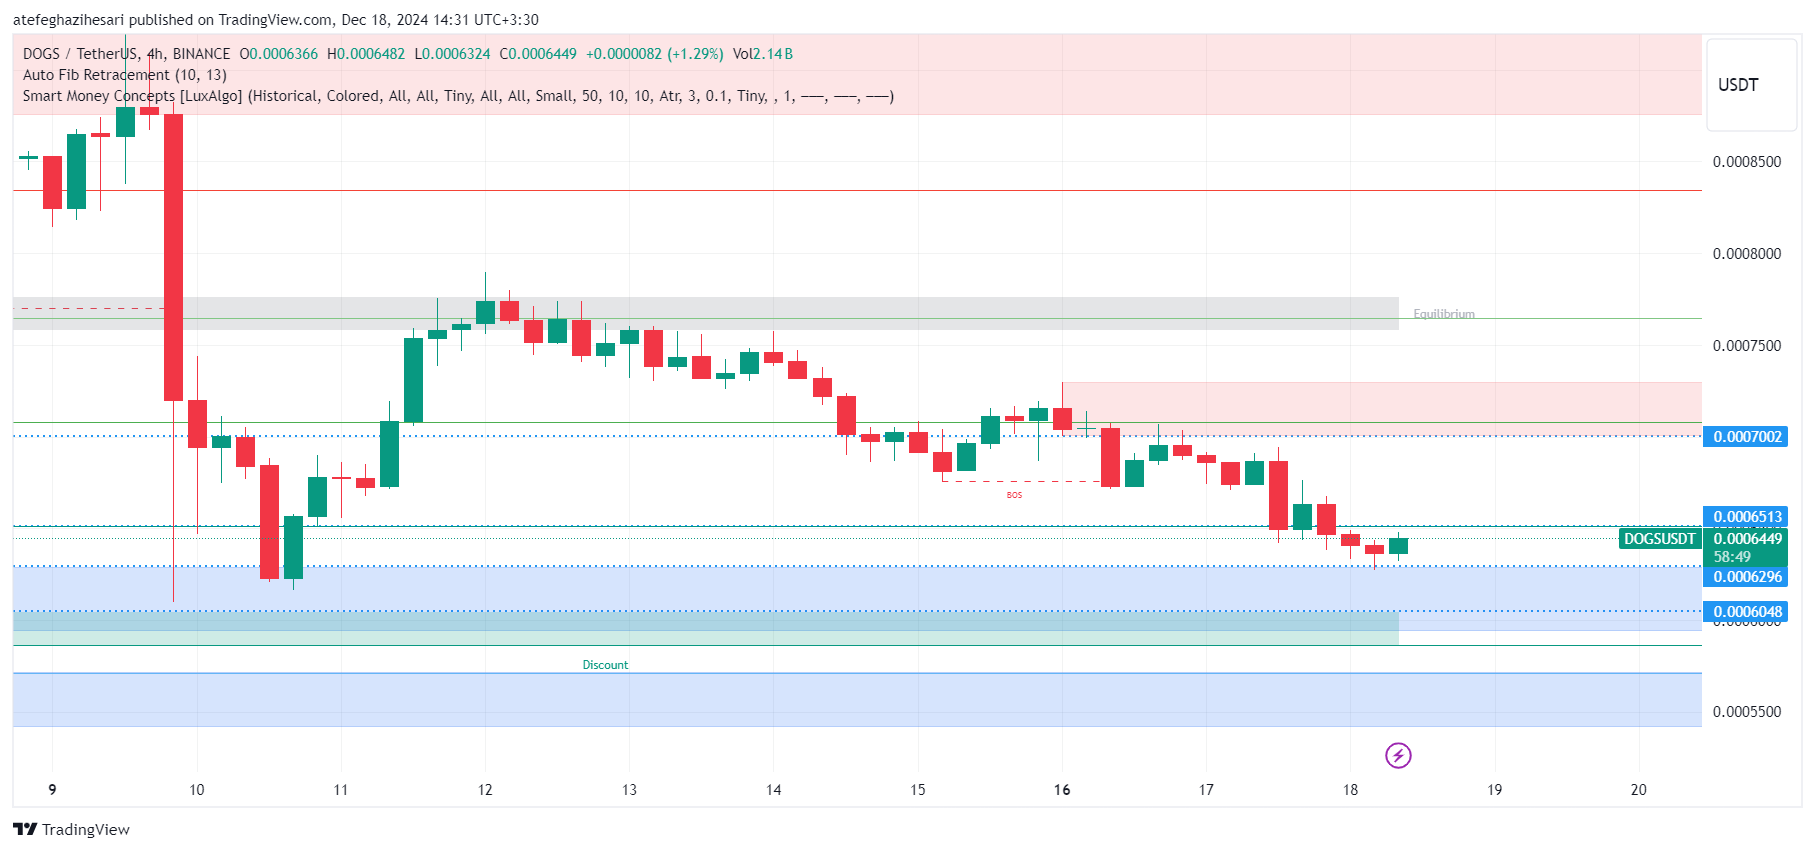Click the 0.0006048 price label

pos(1747,612)
